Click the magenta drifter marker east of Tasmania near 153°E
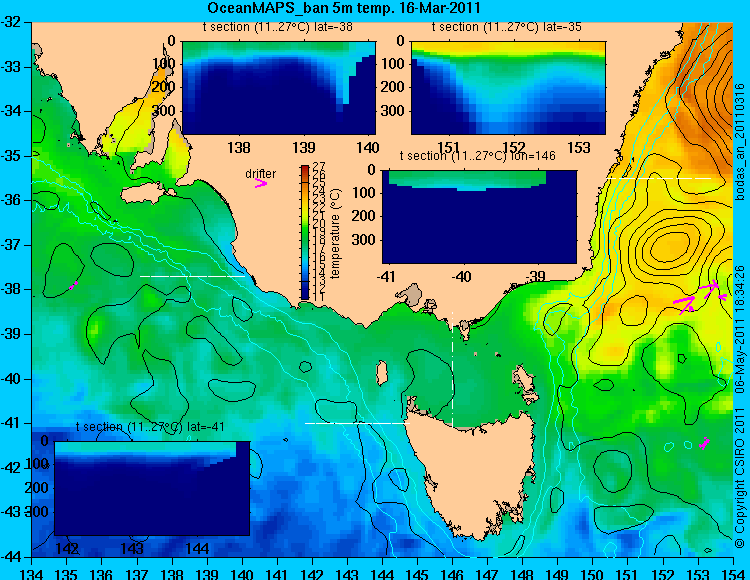This screenshot has height=580, width=750. click(x=704, y=443)
